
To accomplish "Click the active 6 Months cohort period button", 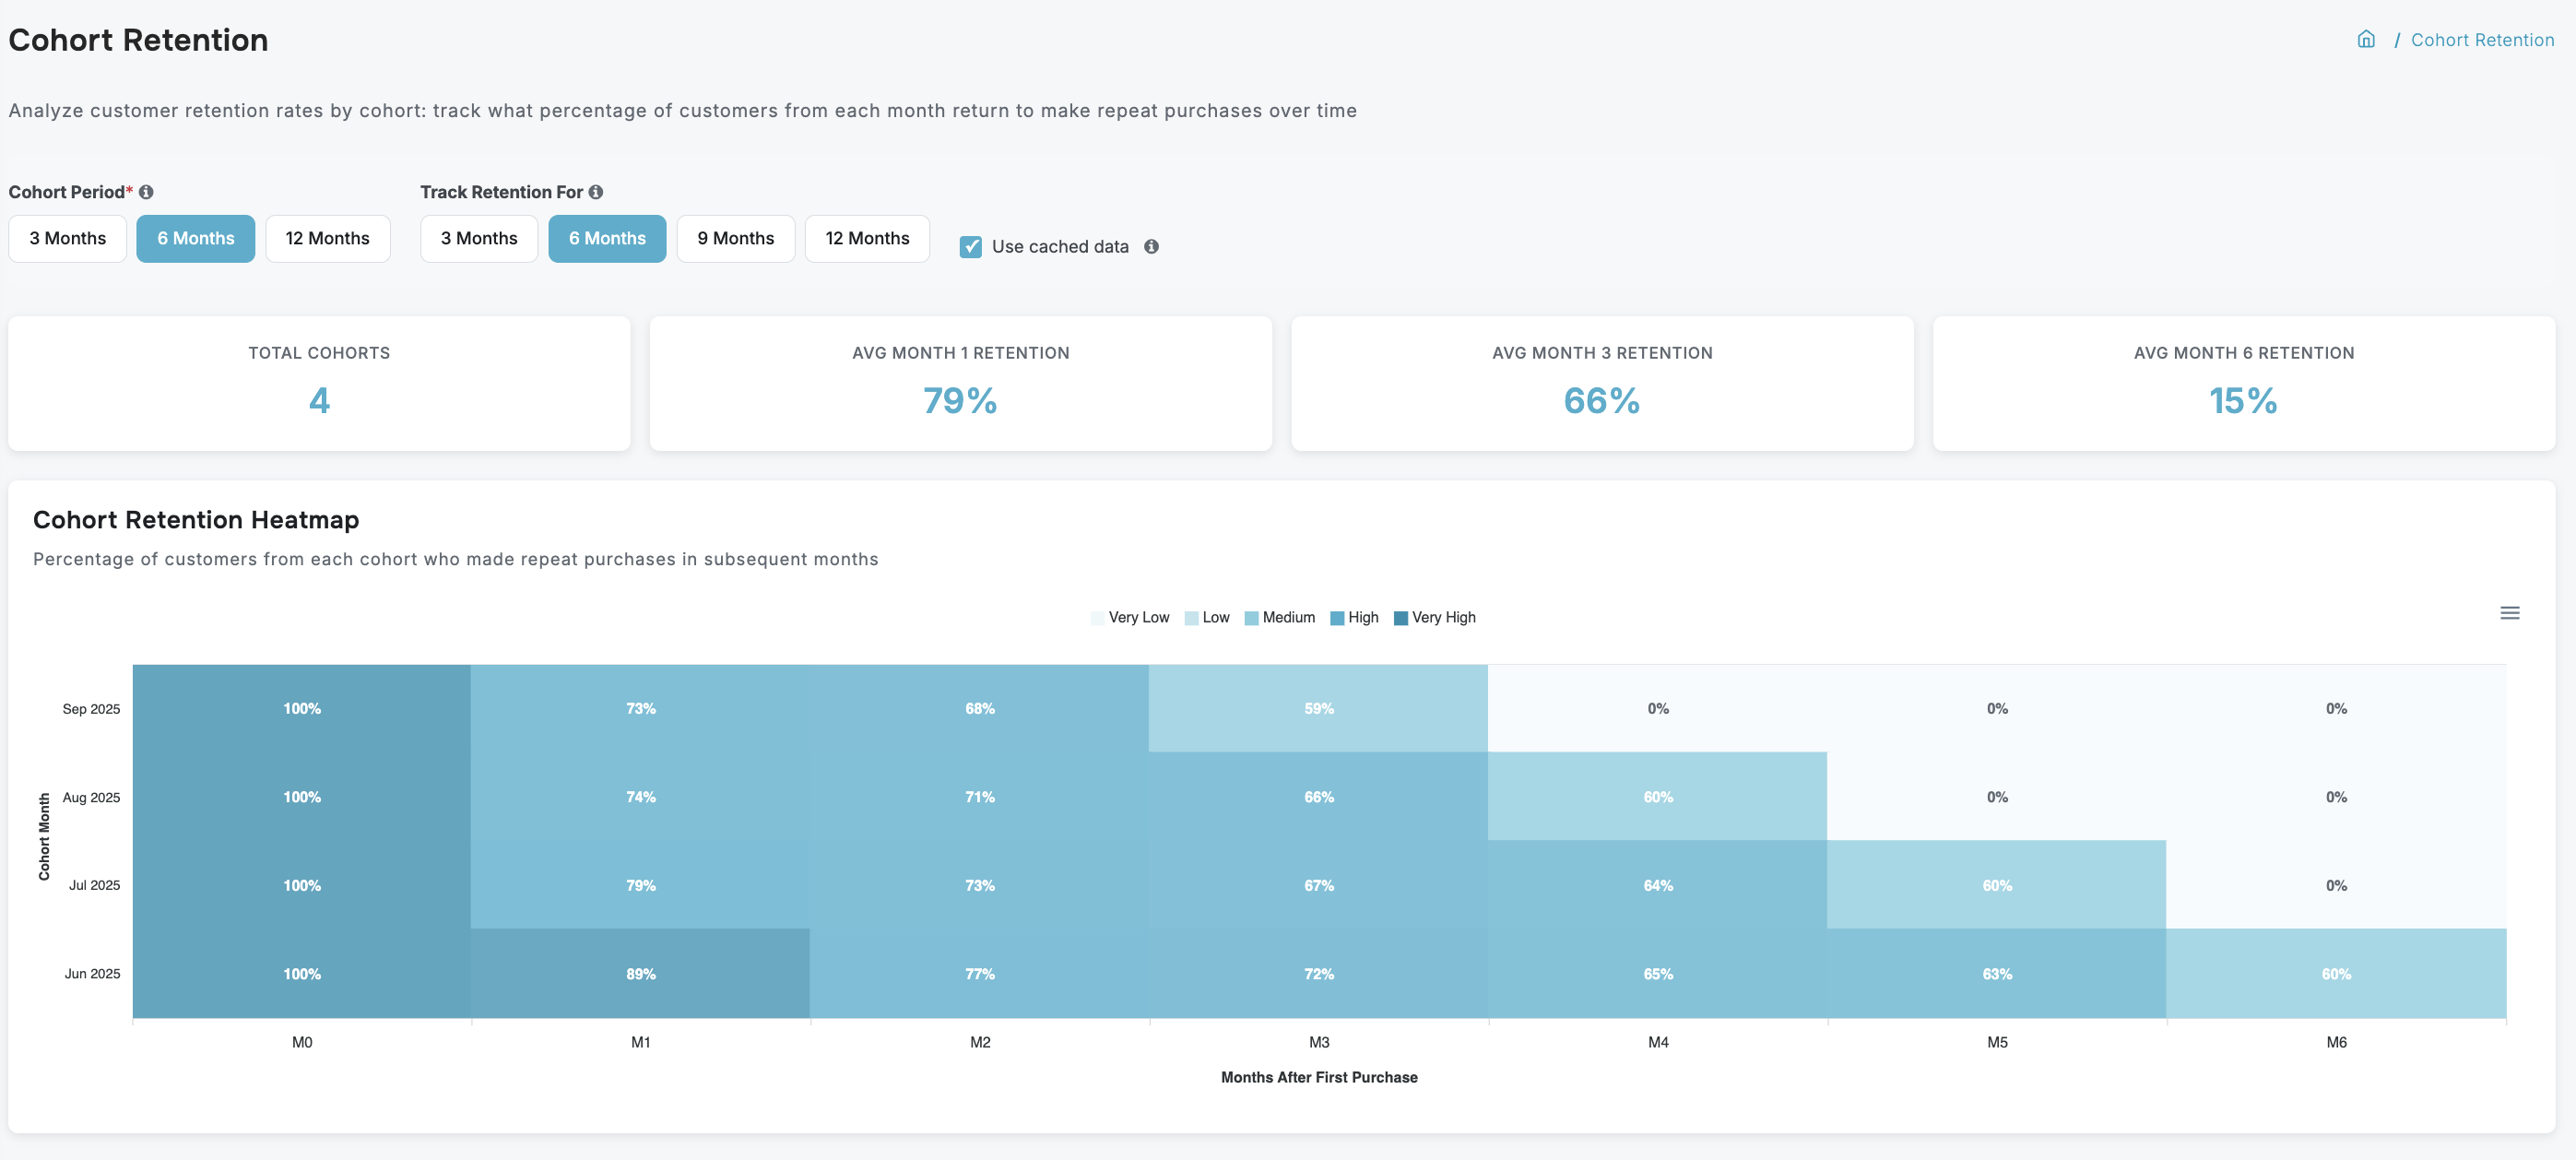I will [196, 238].
